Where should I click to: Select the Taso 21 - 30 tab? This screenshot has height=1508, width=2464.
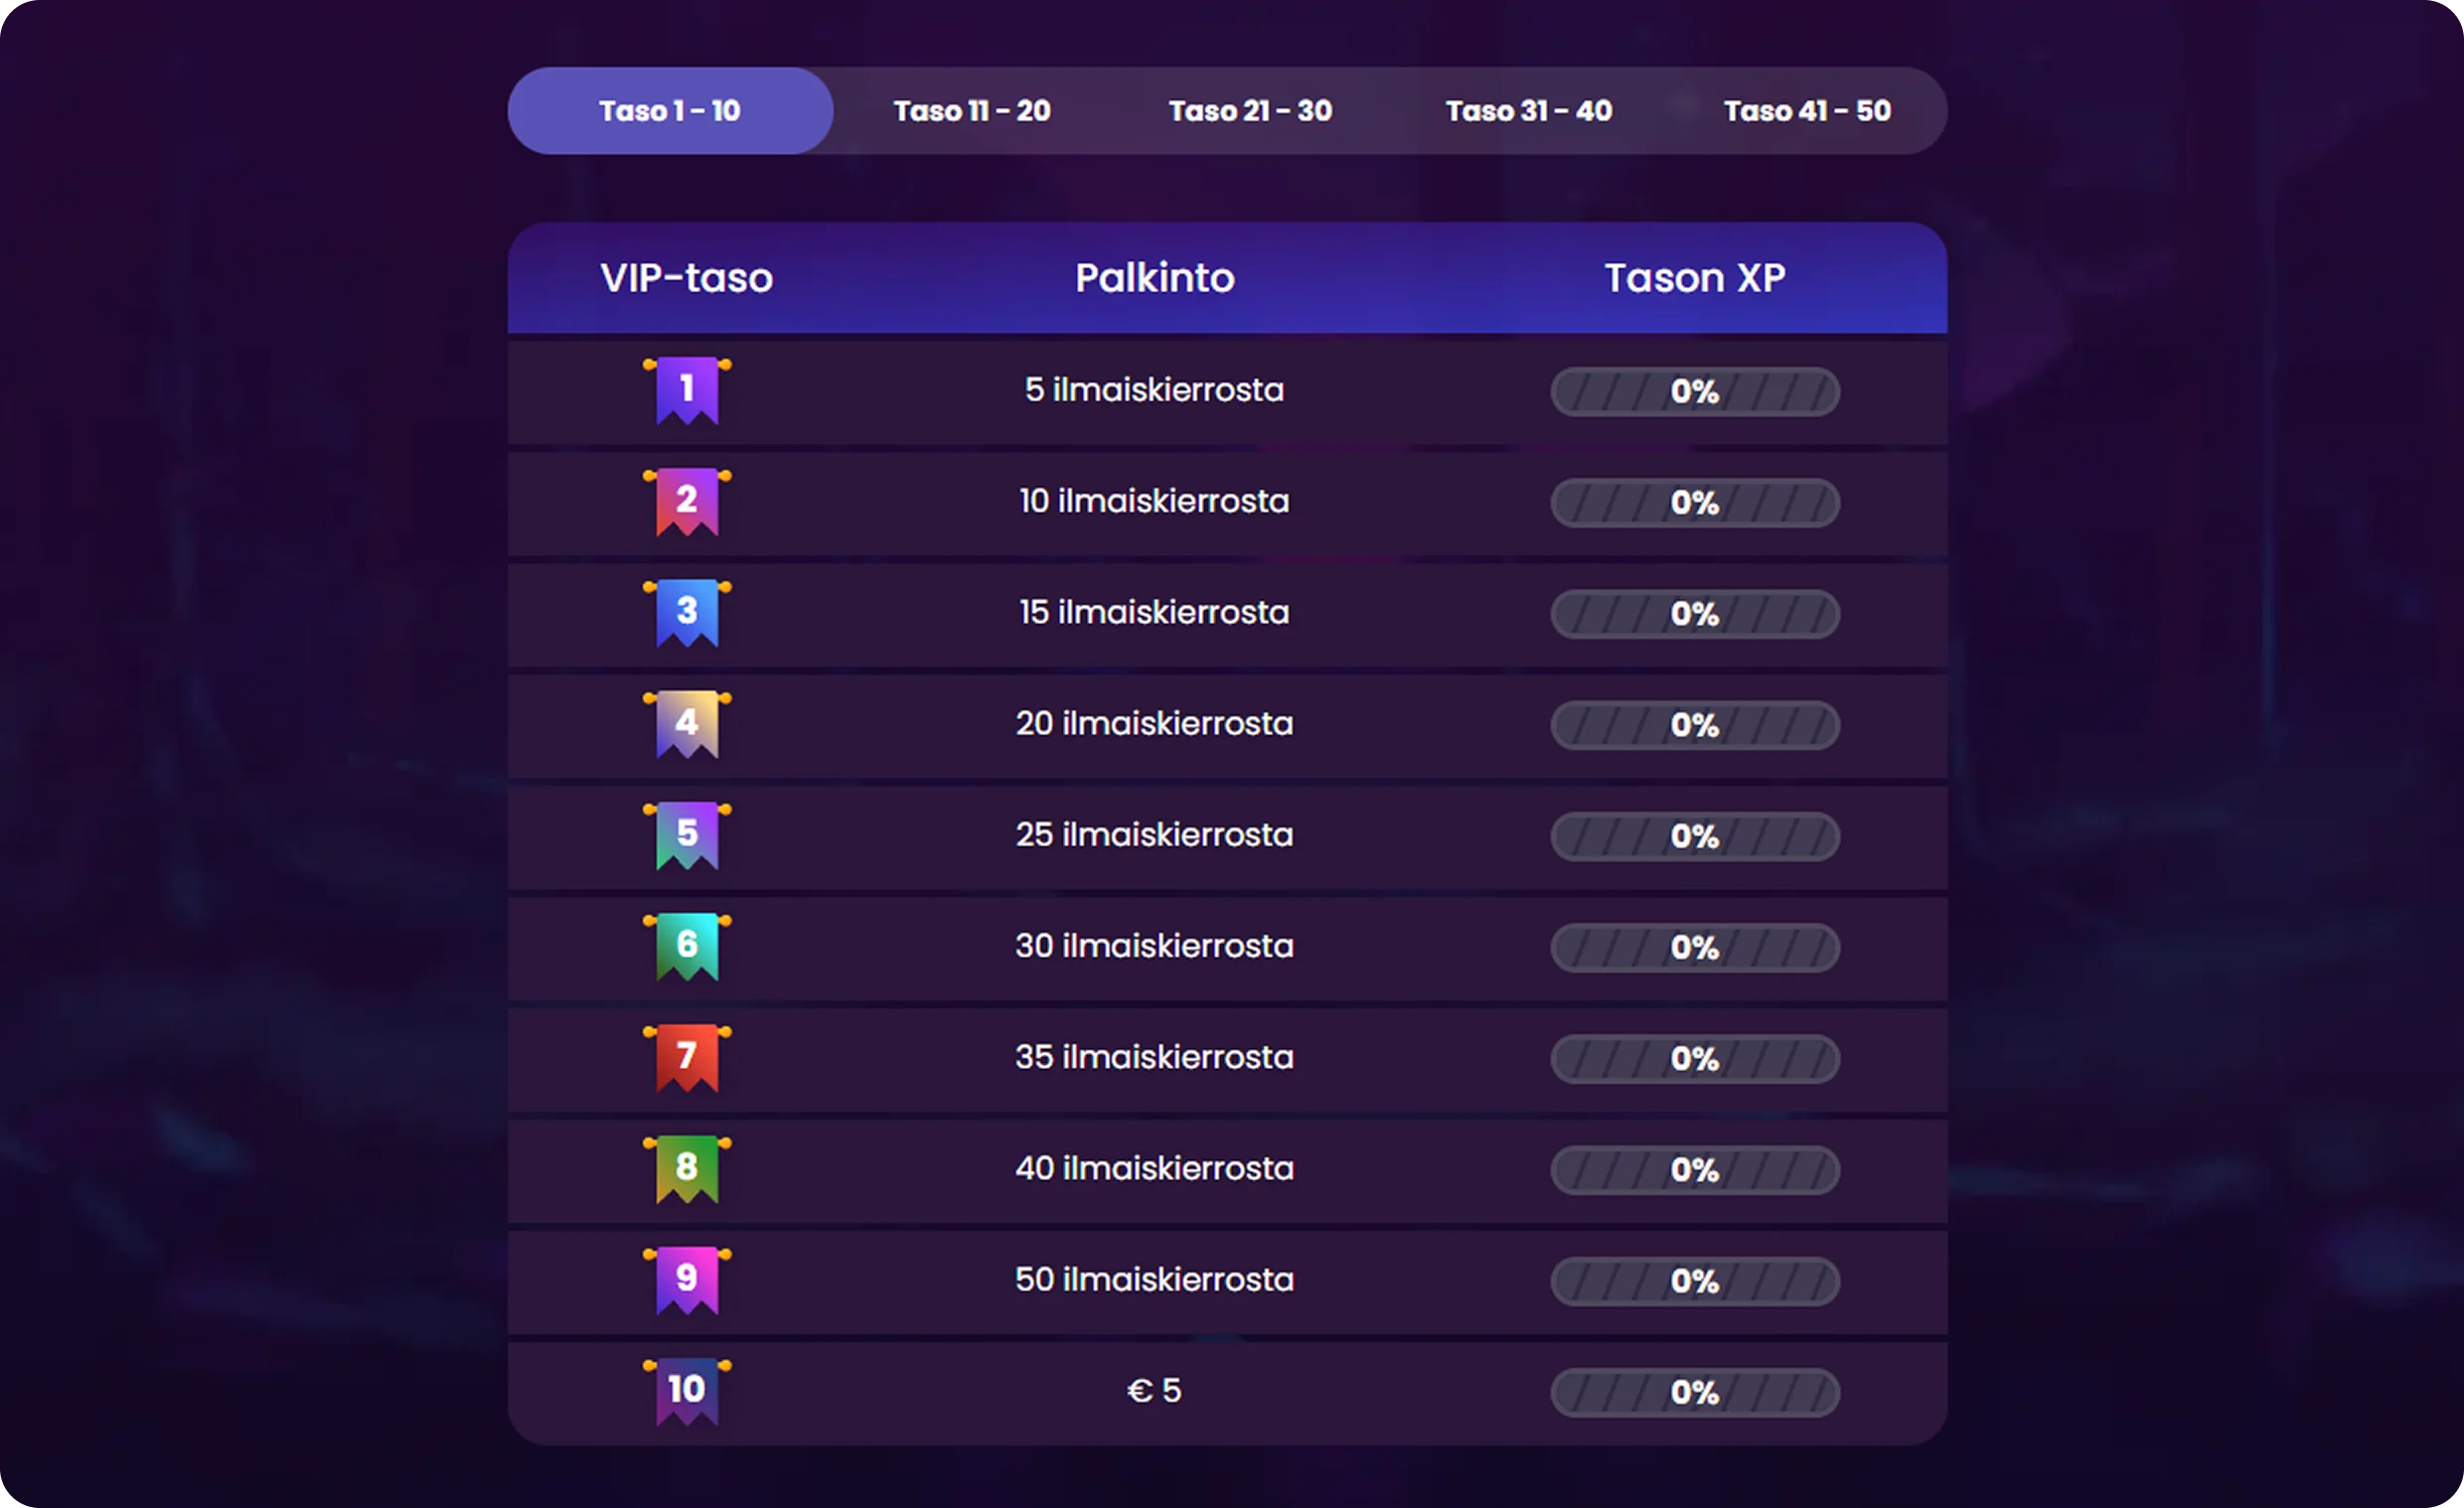[x=1250, y=111]
